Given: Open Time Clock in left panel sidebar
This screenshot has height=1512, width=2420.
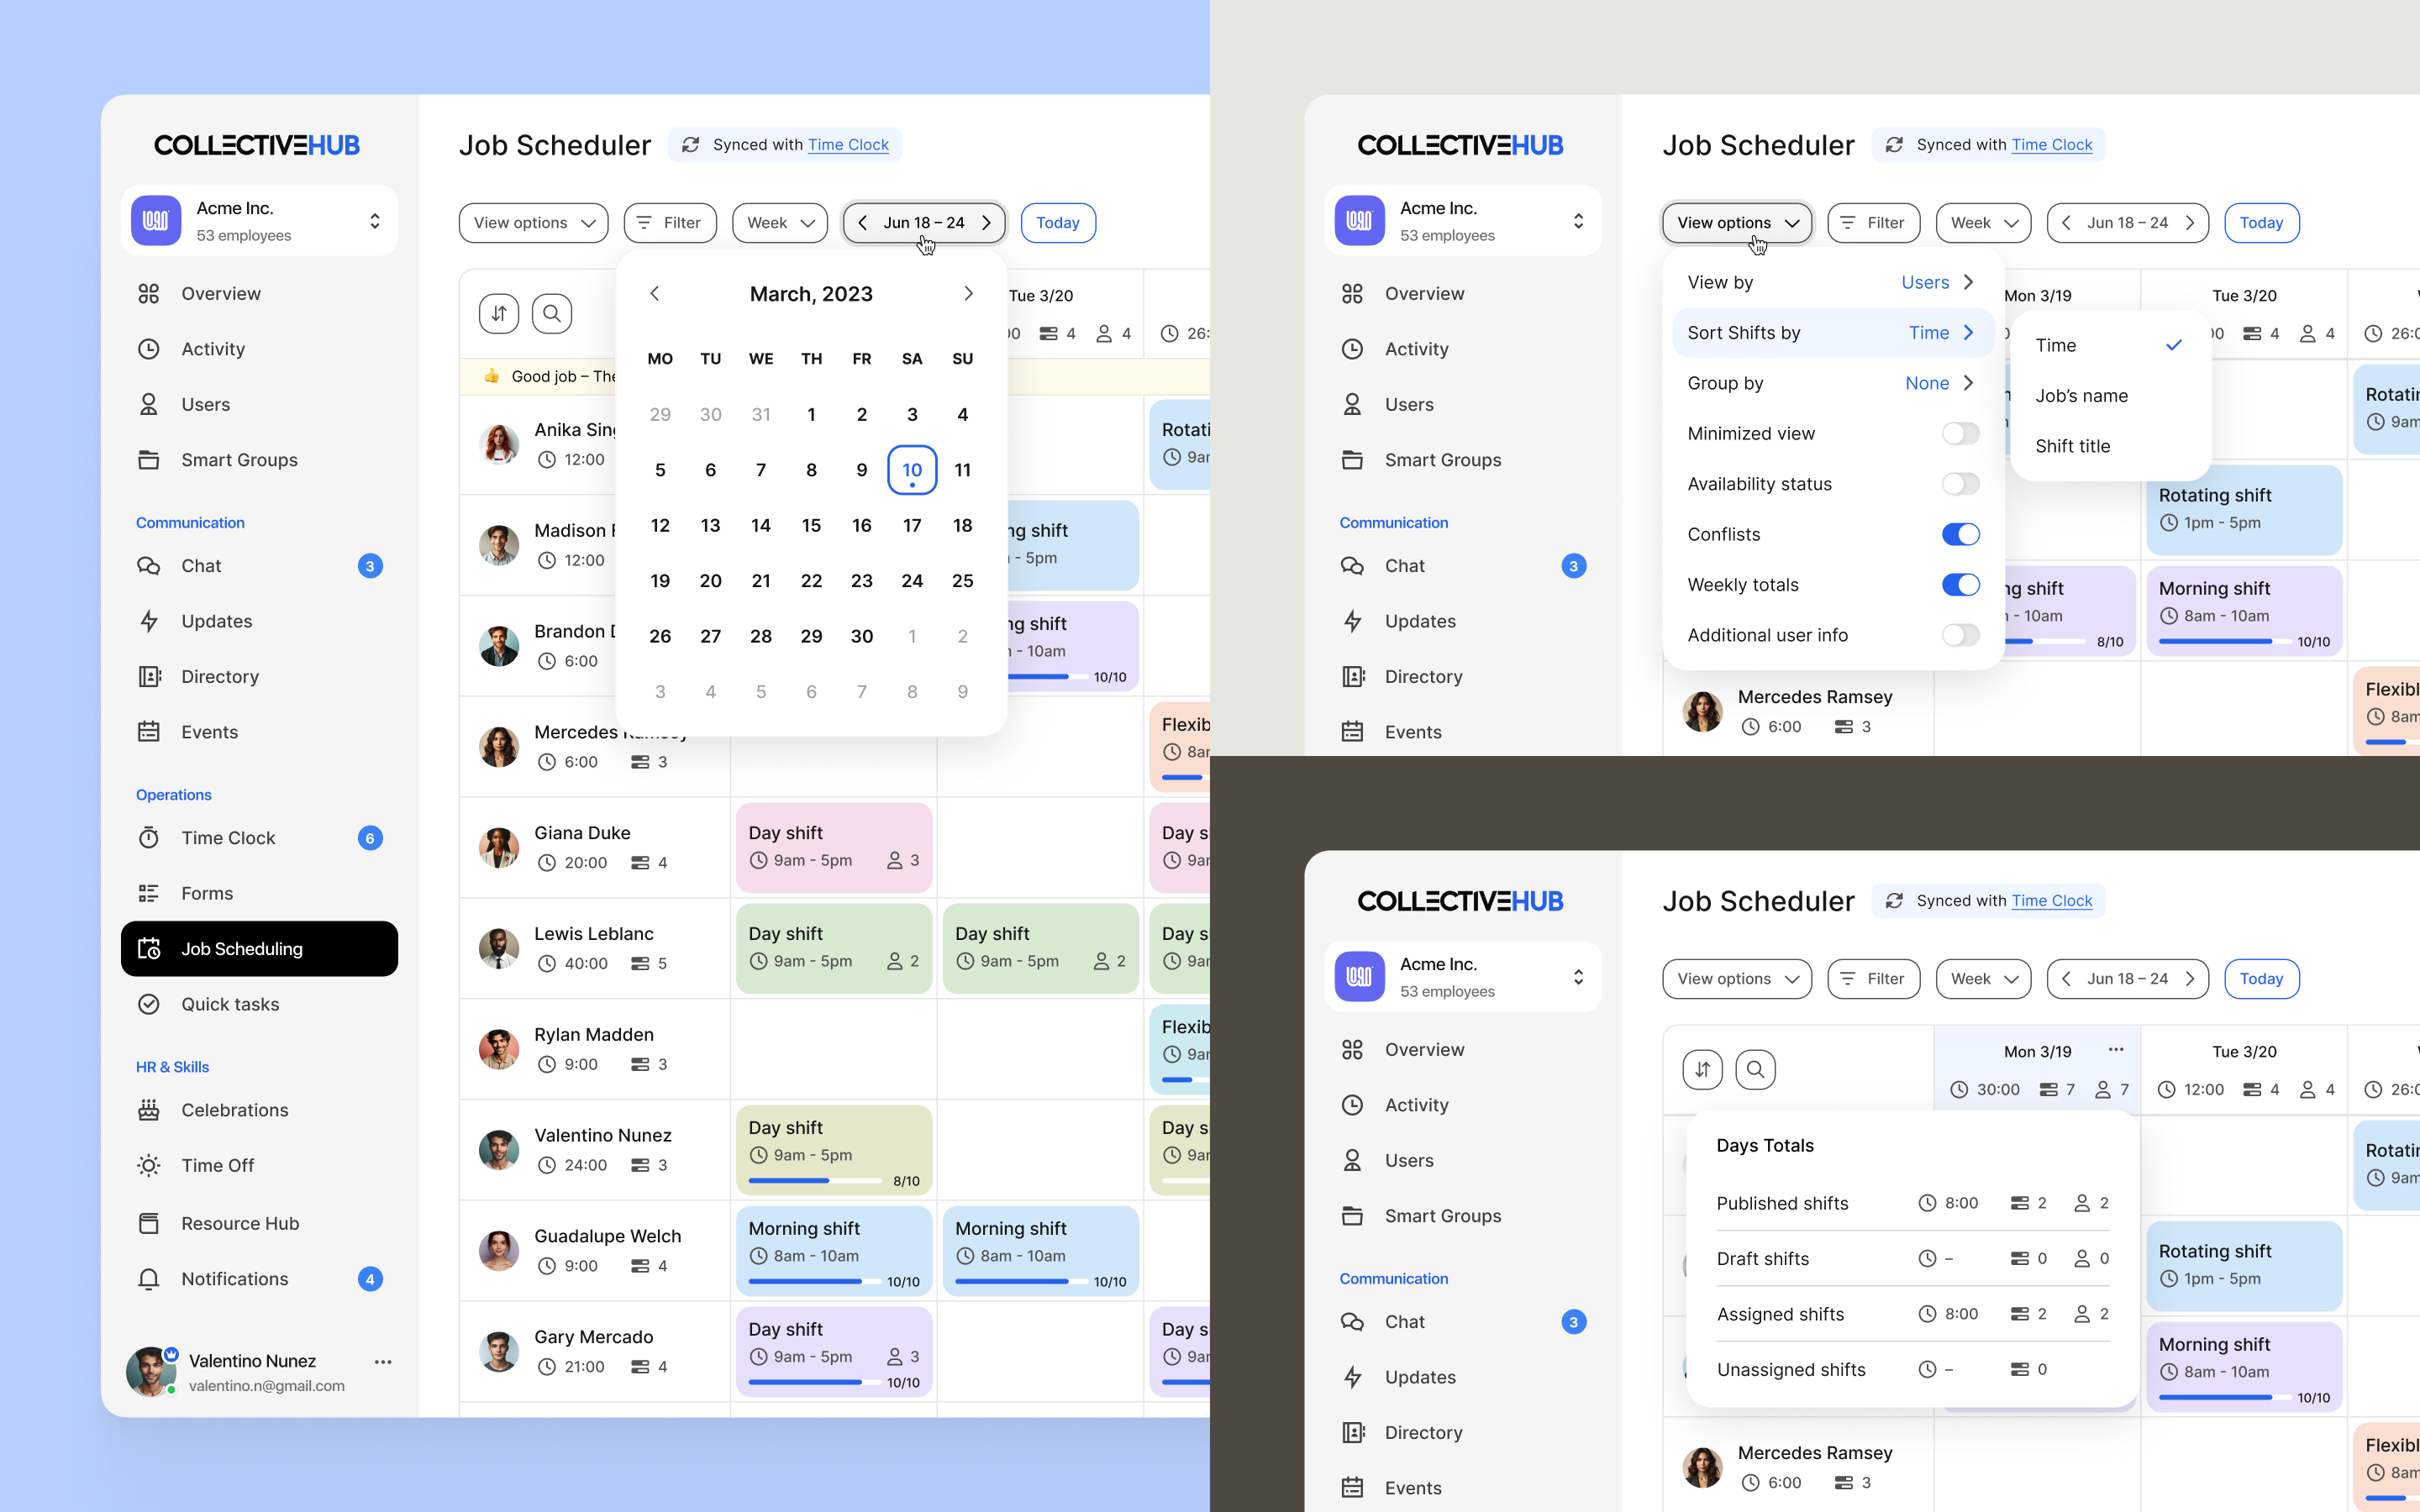Looking at the screenshot, I should (x=259, y=838).
